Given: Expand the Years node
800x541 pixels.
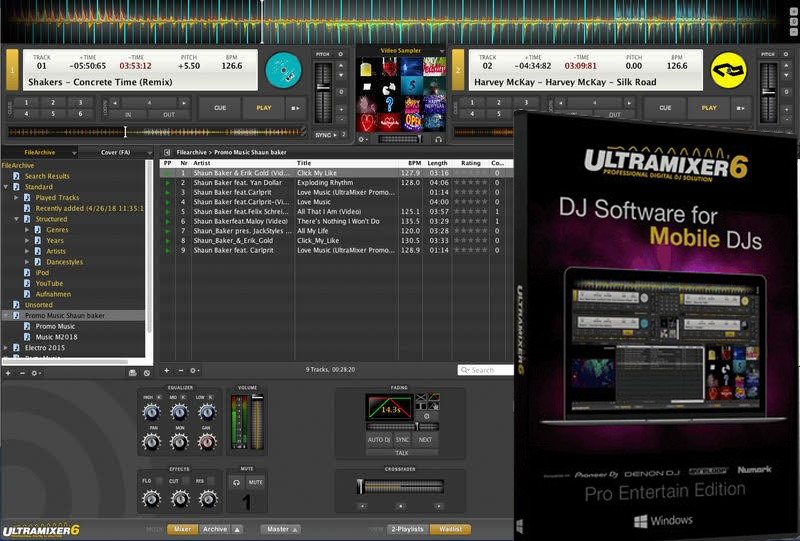Looking at the screenshot, I should [x=27, y=240].
